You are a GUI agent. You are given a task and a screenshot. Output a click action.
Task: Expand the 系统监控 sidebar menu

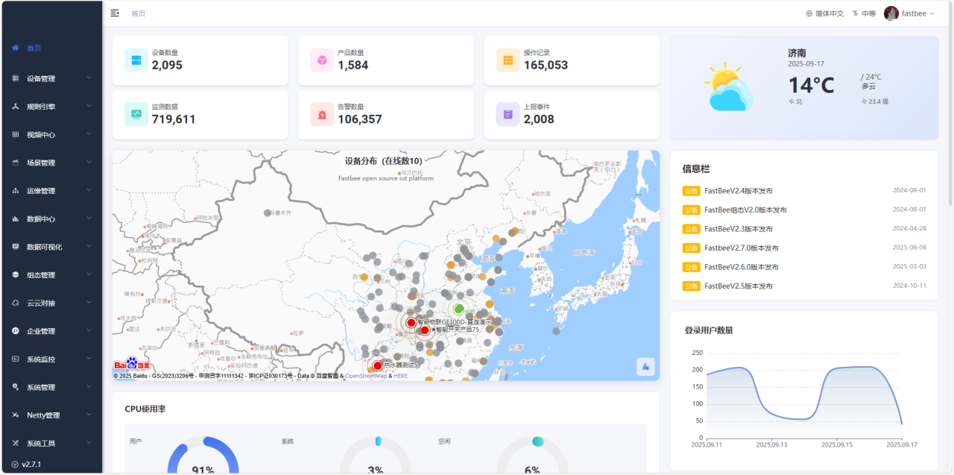point(50,359)
